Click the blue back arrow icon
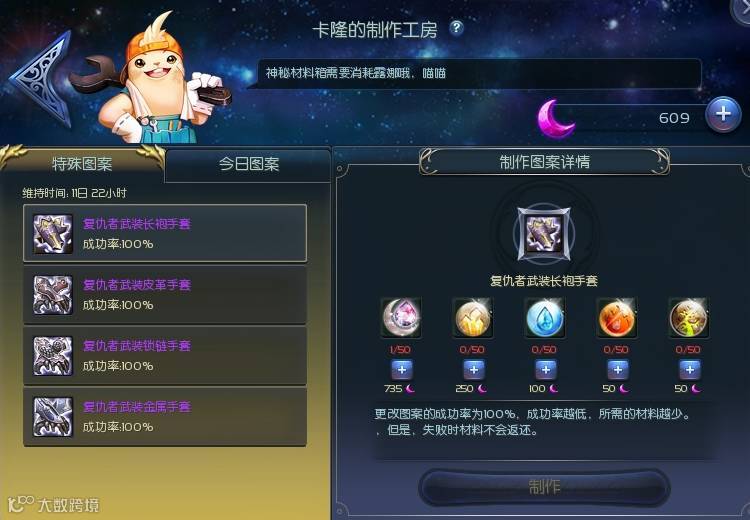Image resolution: width=750 pixels, height=520 pixels. [x=42, y=79]
